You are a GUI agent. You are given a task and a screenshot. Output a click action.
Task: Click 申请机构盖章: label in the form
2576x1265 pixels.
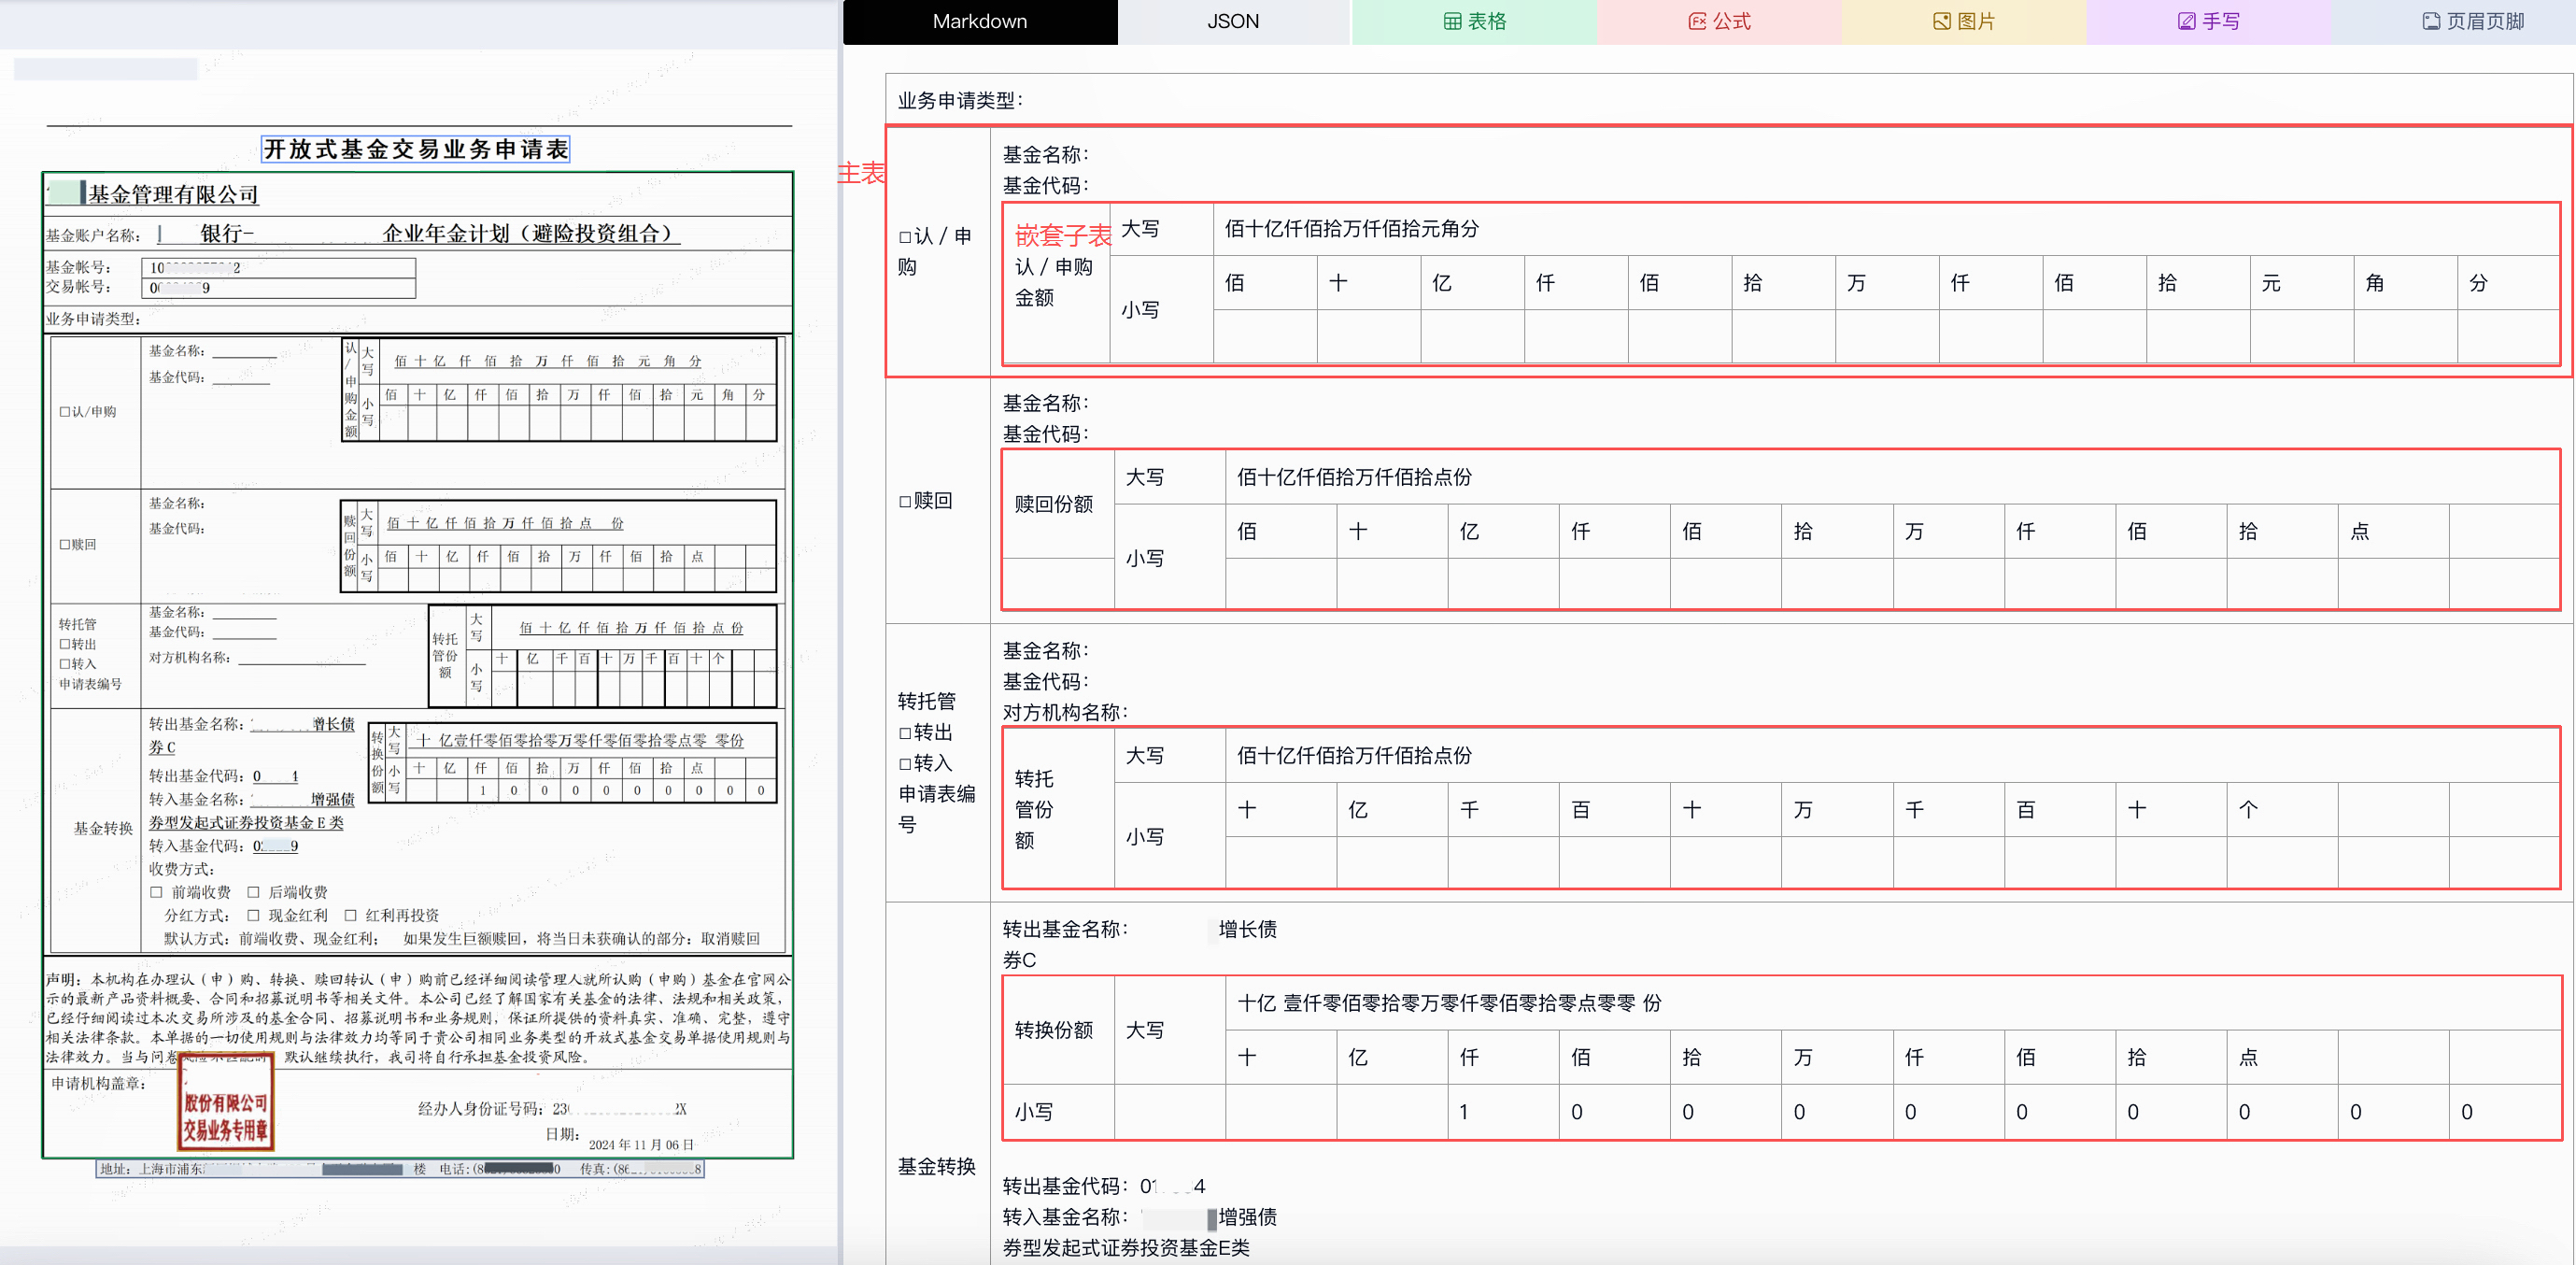[98, 1084]
